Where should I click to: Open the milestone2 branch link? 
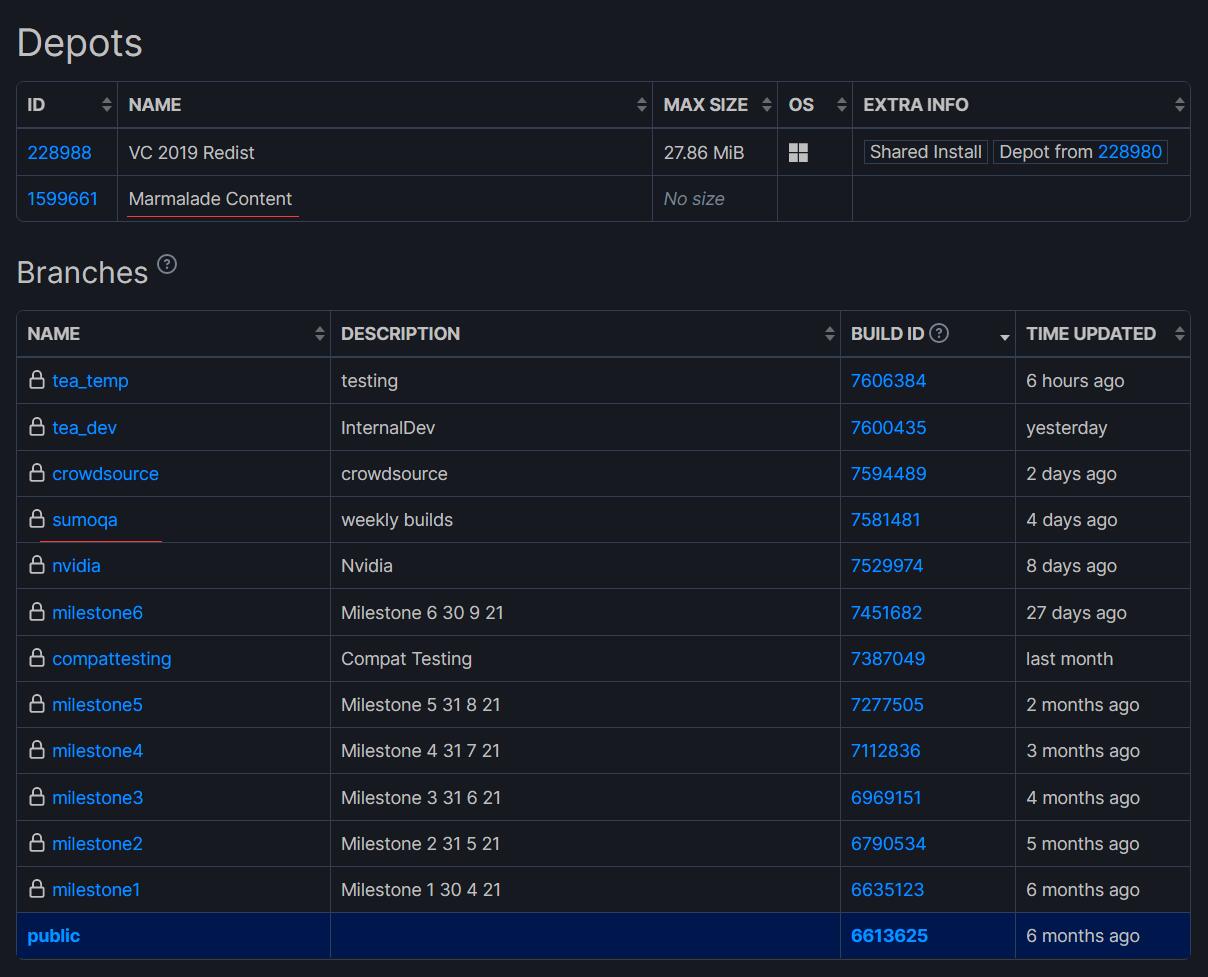(97, 843)
